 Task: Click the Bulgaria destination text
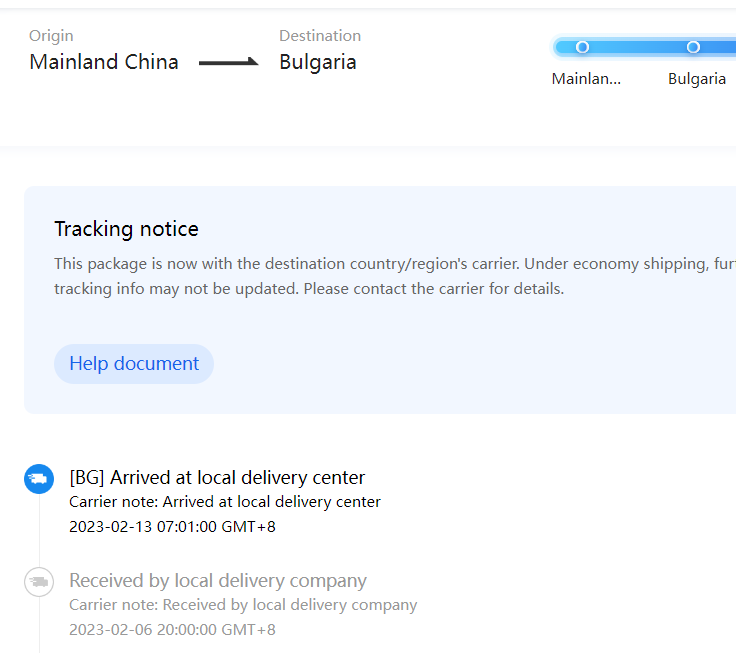[318, 62]
